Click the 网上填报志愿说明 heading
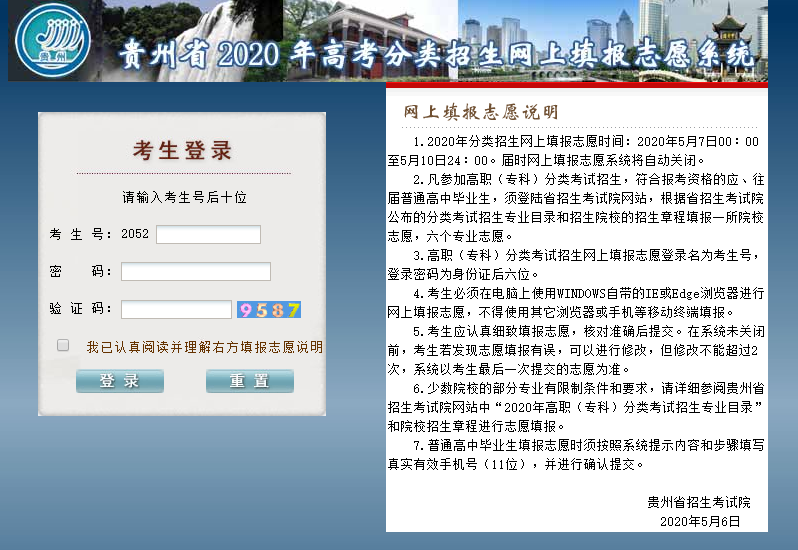The width and height of the screenshot is (798, 550). [x=481, y=111]
